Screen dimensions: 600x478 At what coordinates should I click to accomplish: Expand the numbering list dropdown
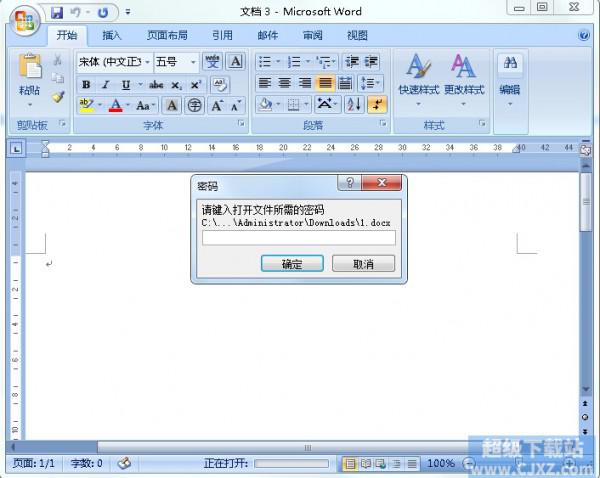coord(307,62)
